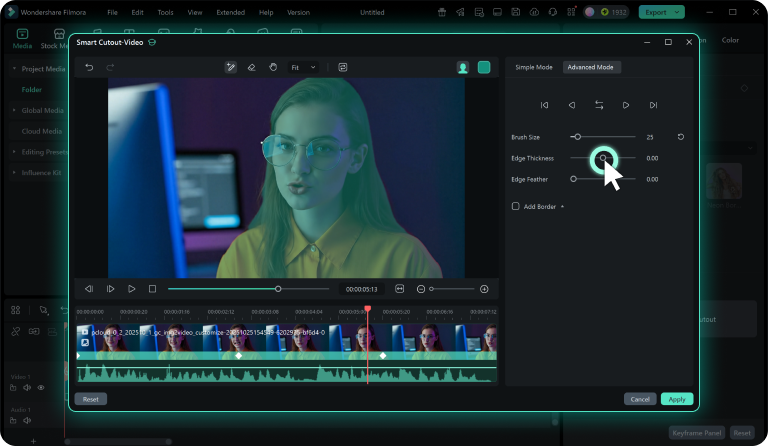
Task: Expand the Project Media section
Action: (40, 68)
